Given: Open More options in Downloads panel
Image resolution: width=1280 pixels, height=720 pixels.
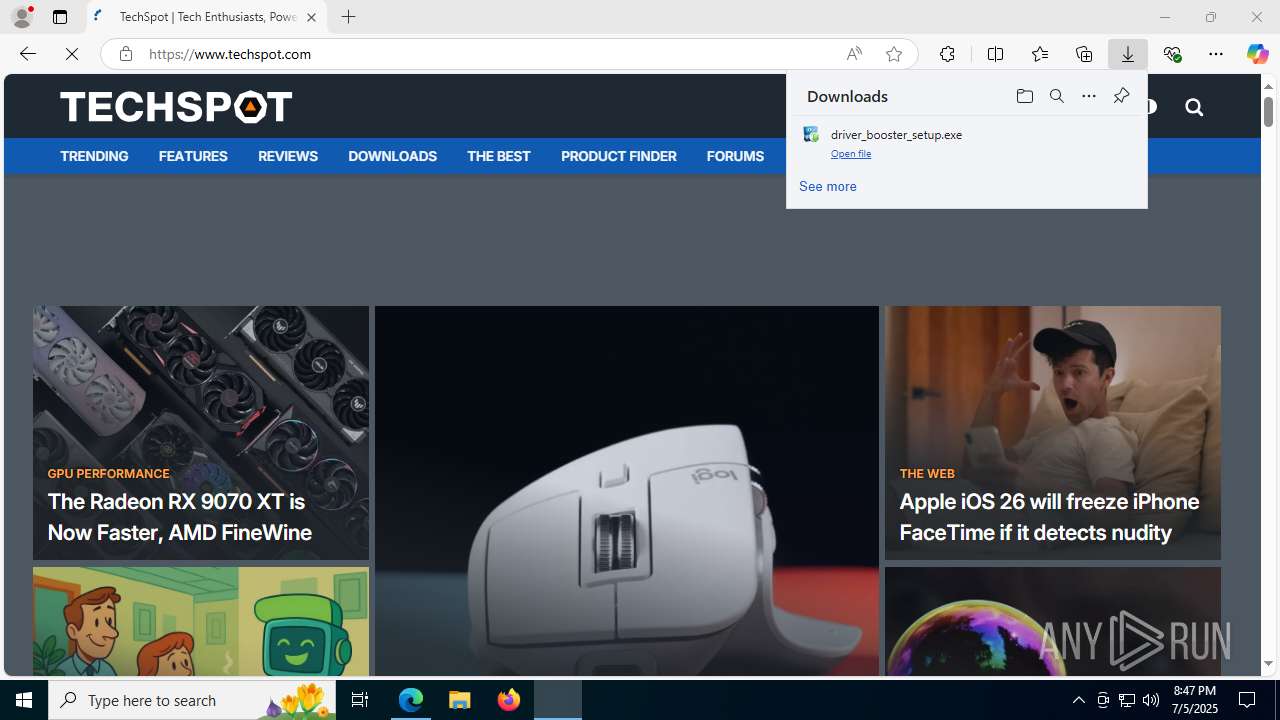Looking at the screenshot, I should click(1089, 96).
